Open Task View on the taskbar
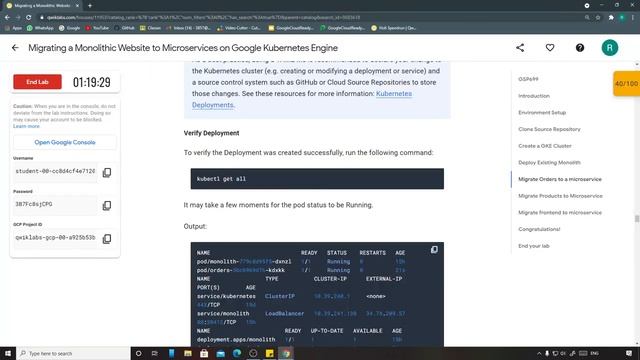The height and width of the screenshot is (360, 640). 155,353
